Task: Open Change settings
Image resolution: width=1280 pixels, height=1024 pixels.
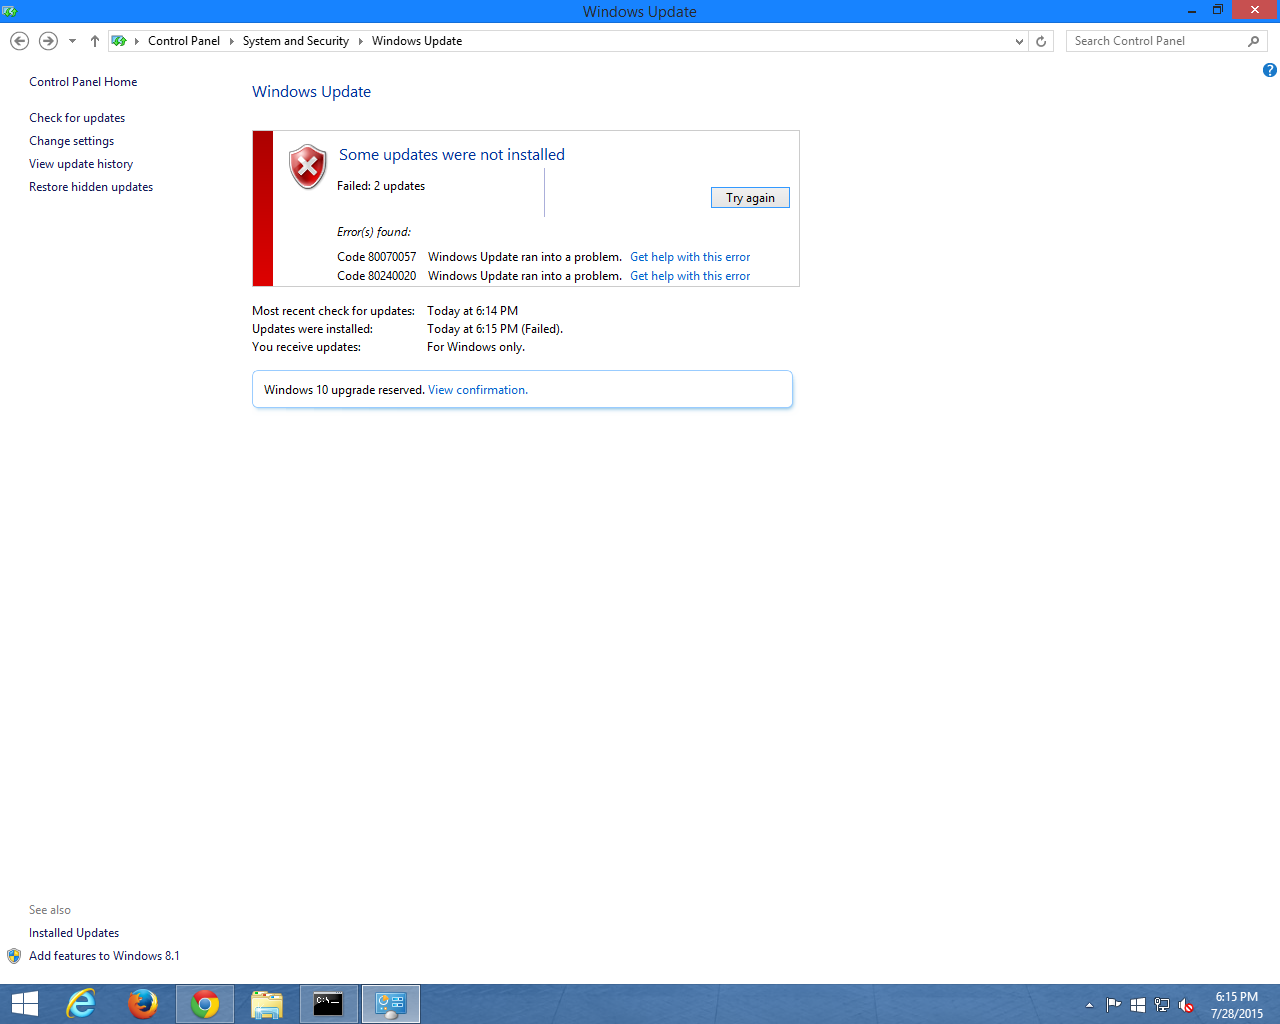Action: coord(71,141)
